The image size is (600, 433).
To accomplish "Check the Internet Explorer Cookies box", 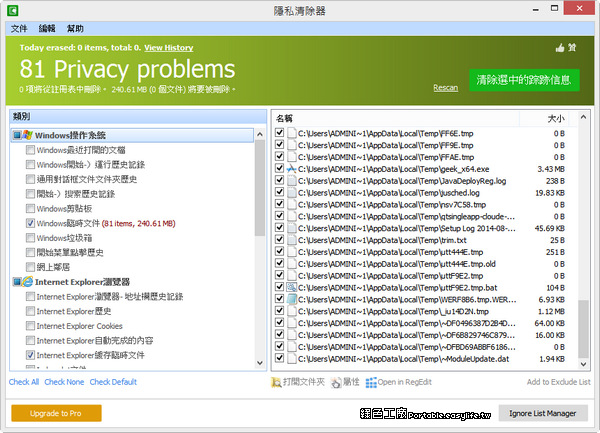I will point(30,326).
